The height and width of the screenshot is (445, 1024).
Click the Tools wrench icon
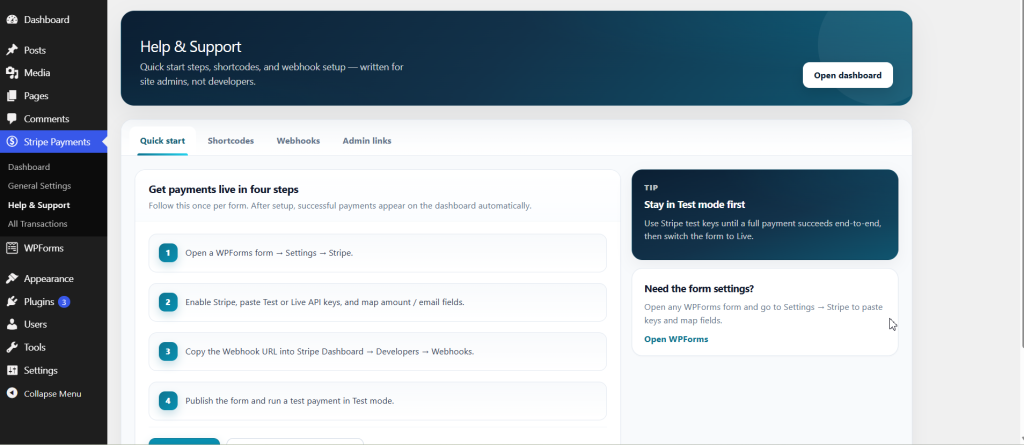click(12, 348)
